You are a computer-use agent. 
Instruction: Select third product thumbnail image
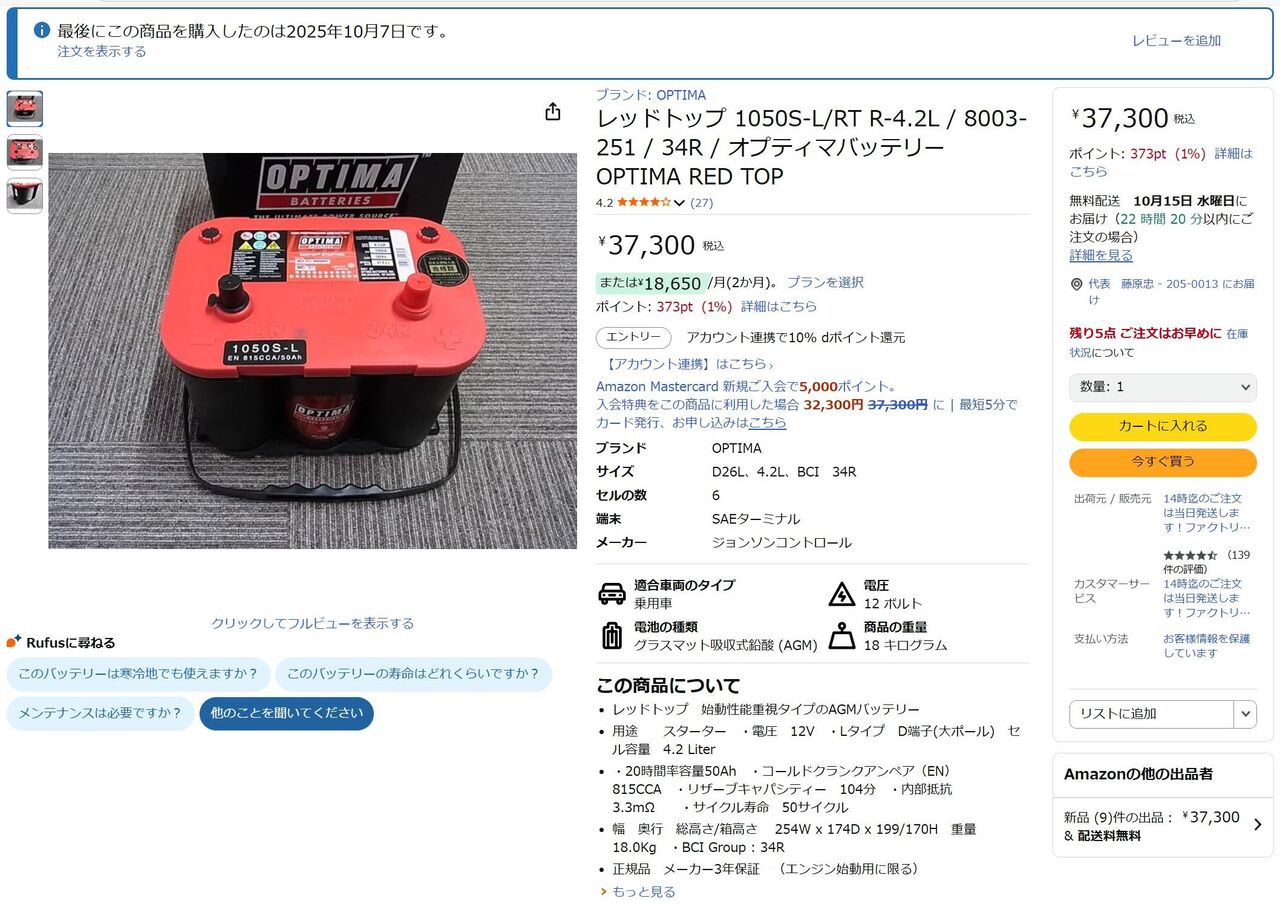(x=25, y=195)
